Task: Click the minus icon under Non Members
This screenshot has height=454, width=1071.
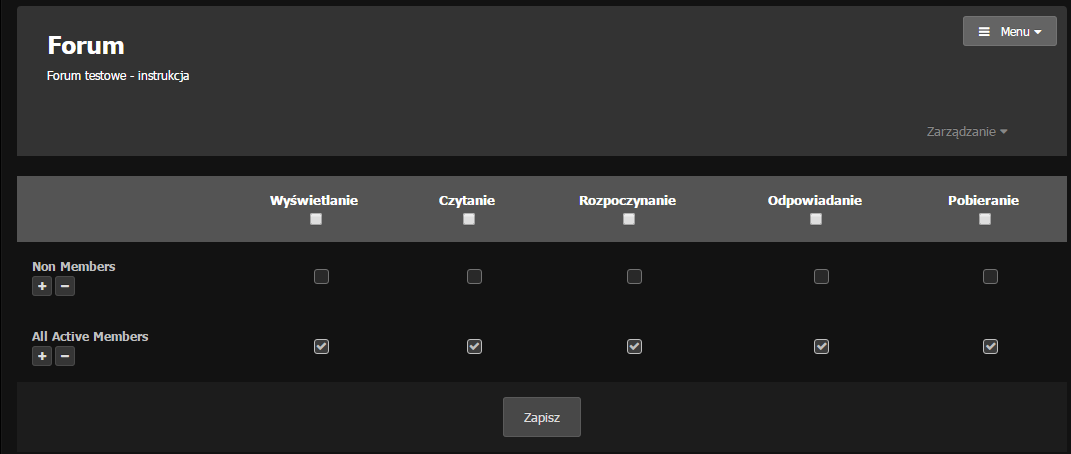Action: (x=64, y=287)
